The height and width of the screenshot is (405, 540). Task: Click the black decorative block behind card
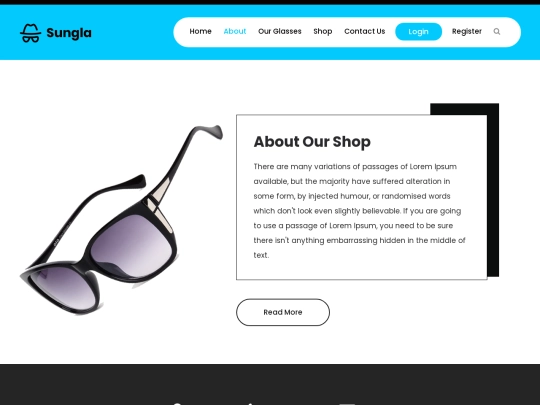click(493, 189)
